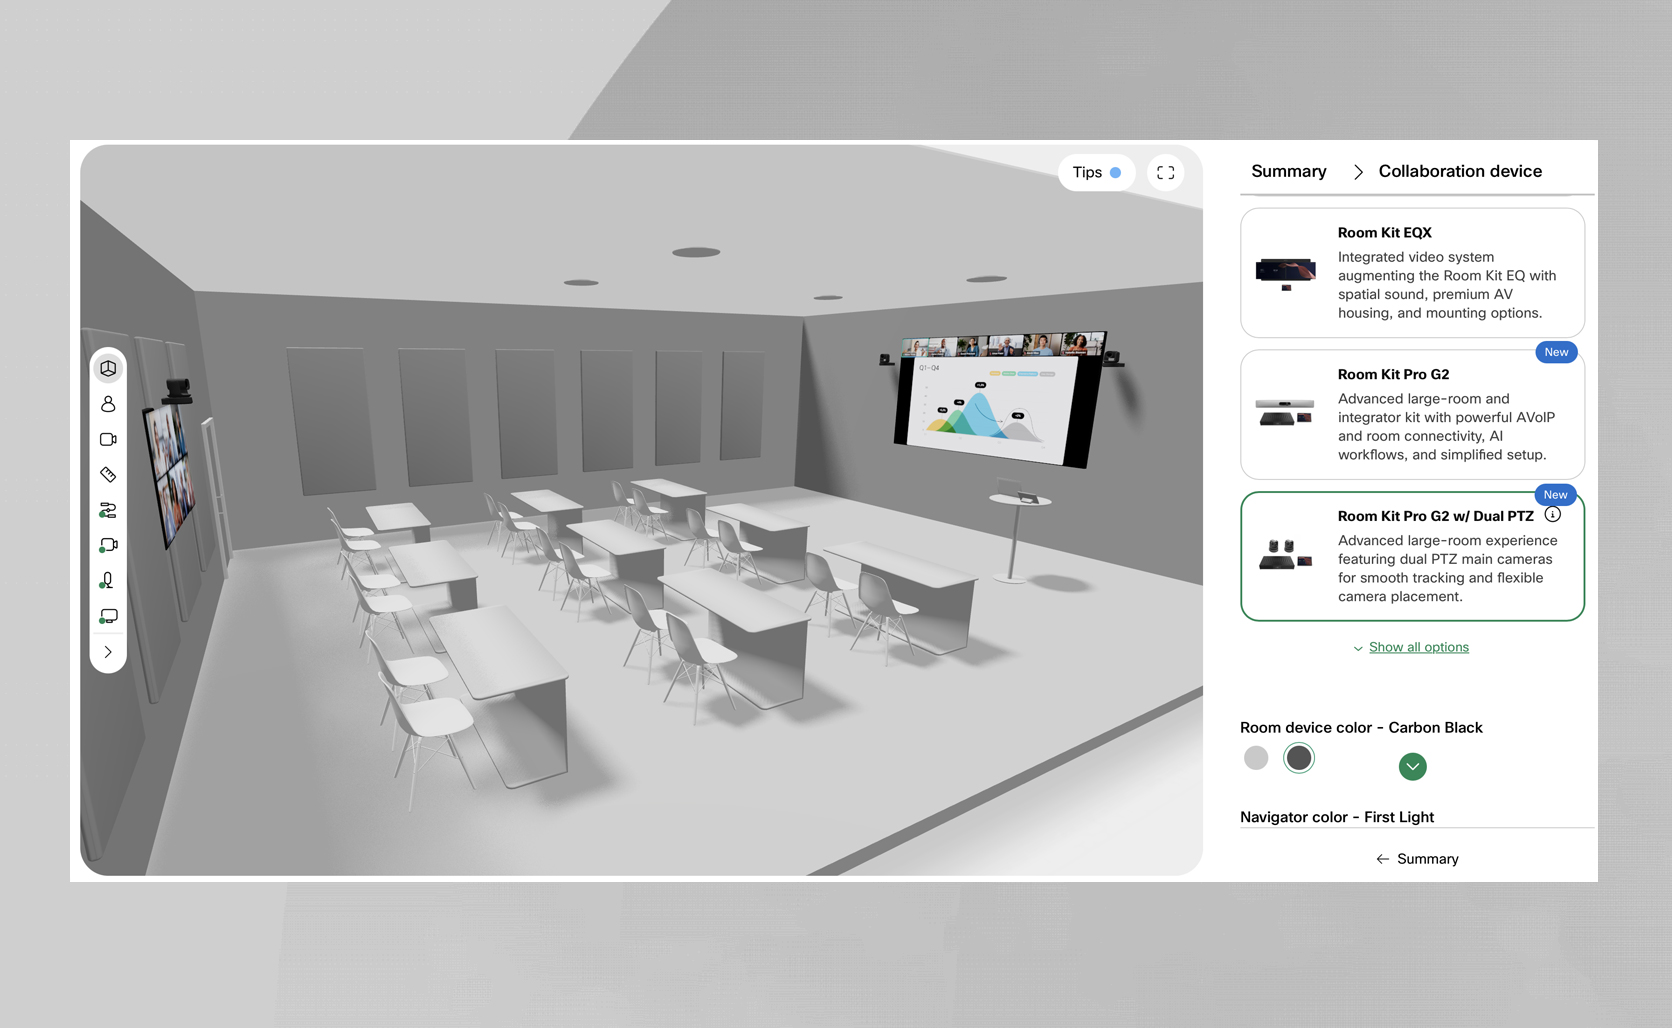Select the Room Kit Pro G2 option
This screenshot has height=1028, width=1672.
pos(1412,414)
